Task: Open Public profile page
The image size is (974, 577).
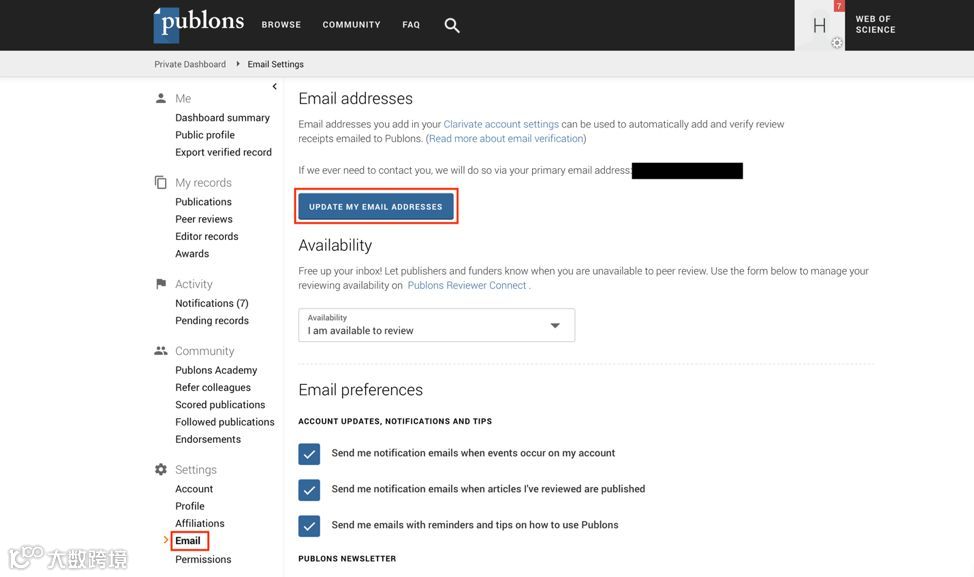Action: pyautogui.click(x=205, y=135)
